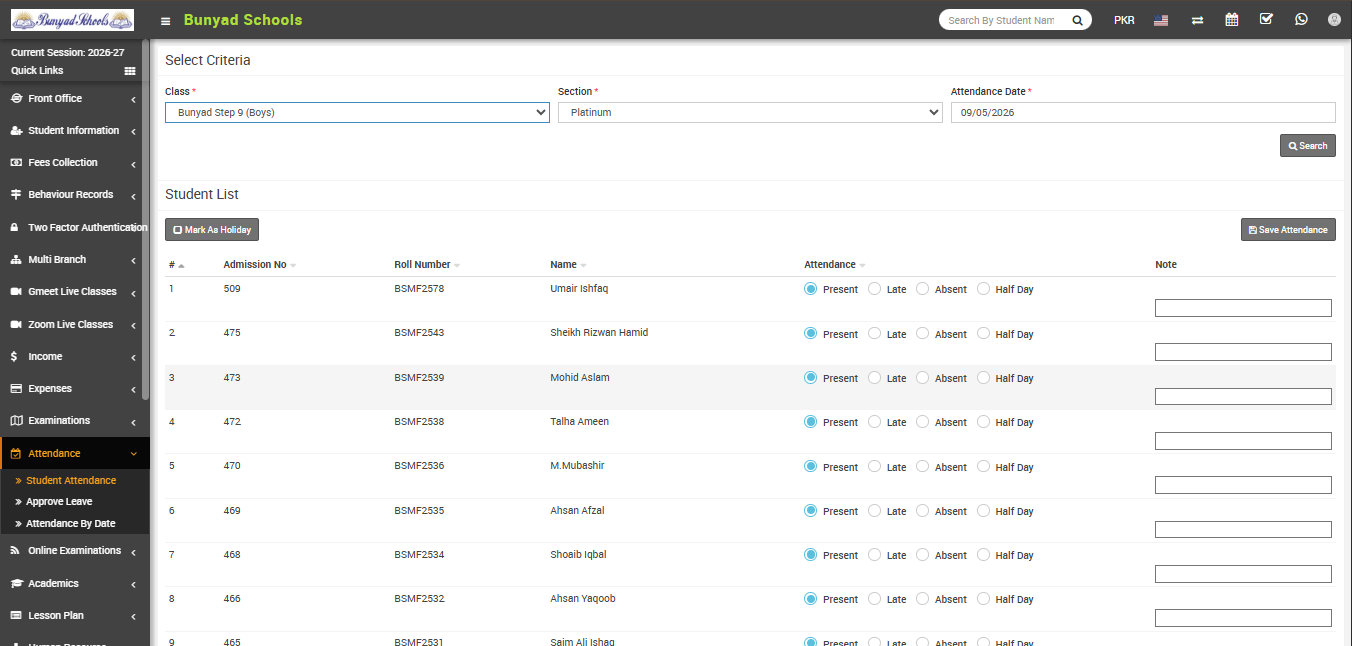This screenshot has height=646, width=1352.
Task: Mark Umair Ishfaq as Absent
Action: (x=922, y=289)
